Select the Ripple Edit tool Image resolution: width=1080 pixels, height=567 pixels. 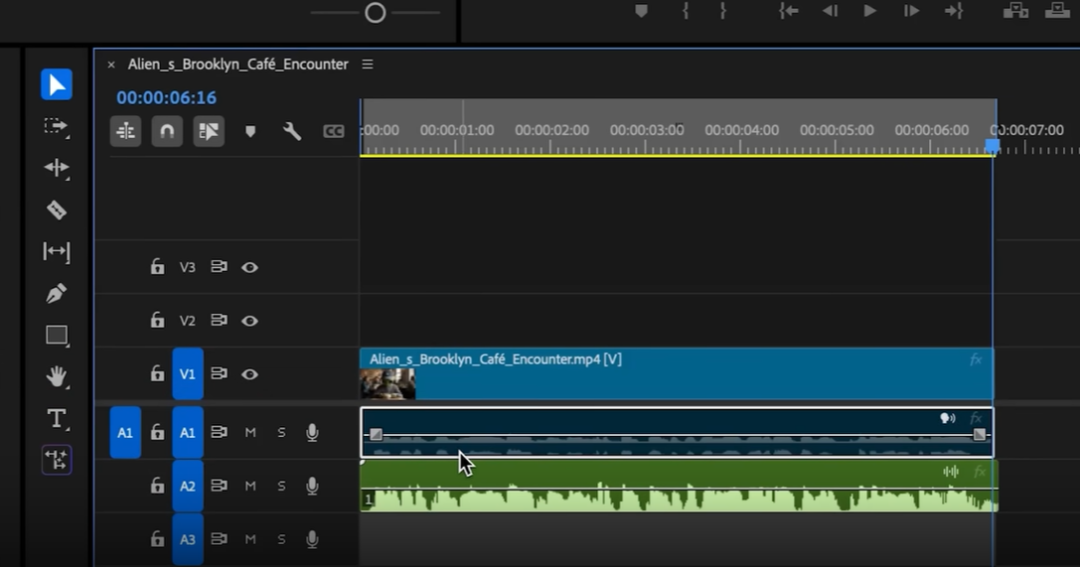(57, 168)
